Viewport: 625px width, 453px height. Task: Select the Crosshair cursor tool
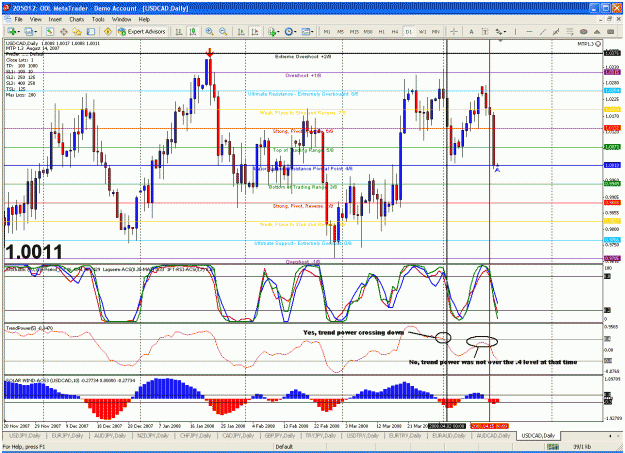pyautogui.click(x=454, y=32)
